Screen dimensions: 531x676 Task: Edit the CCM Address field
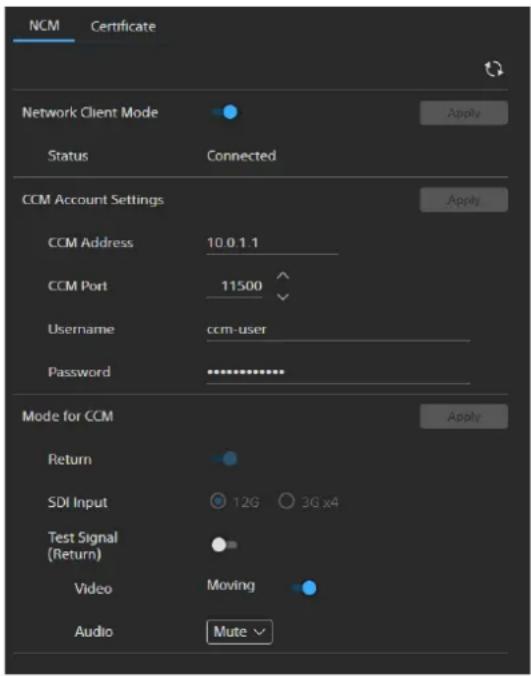coord(272,243)
